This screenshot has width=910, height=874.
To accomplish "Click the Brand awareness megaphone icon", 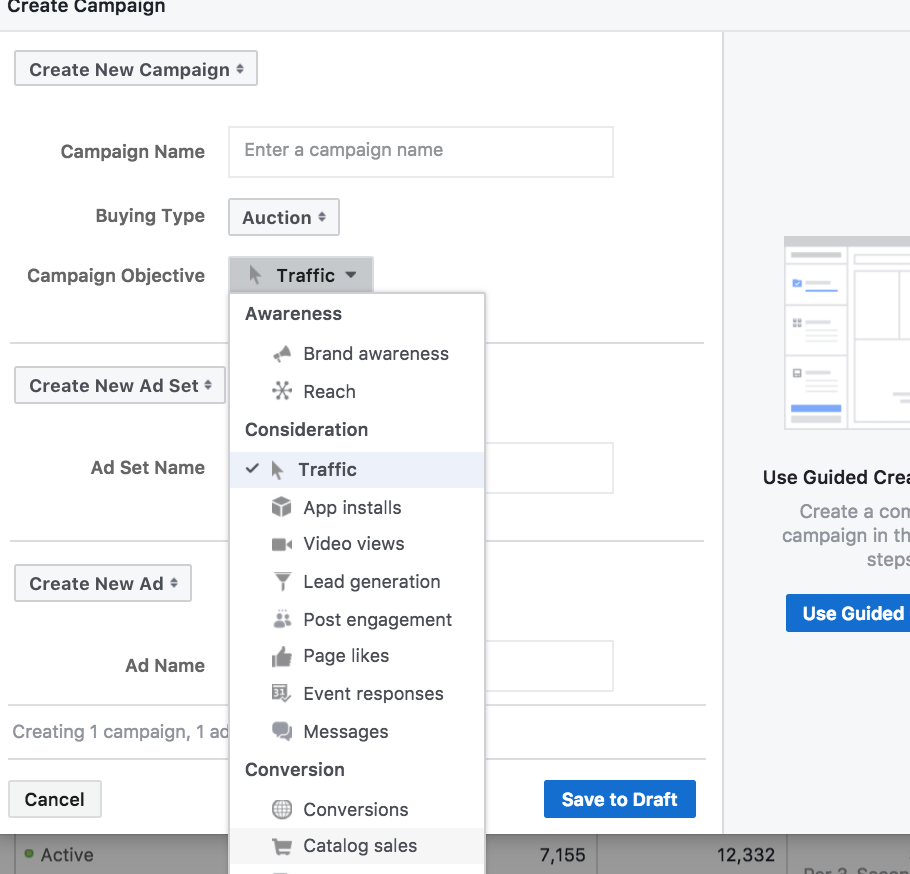I will click(x=282, y=353).
